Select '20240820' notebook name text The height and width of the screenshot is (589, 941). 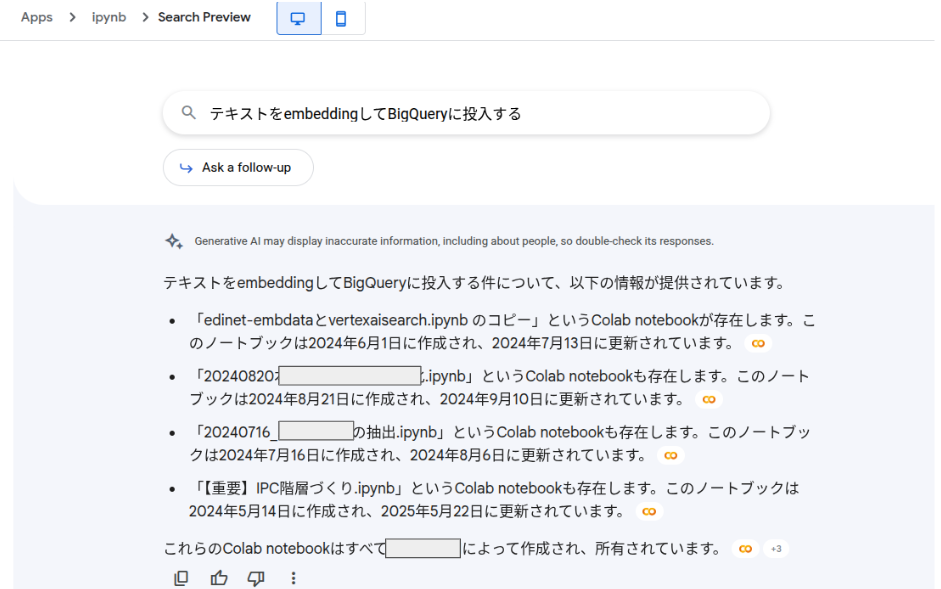coord(239,376)
